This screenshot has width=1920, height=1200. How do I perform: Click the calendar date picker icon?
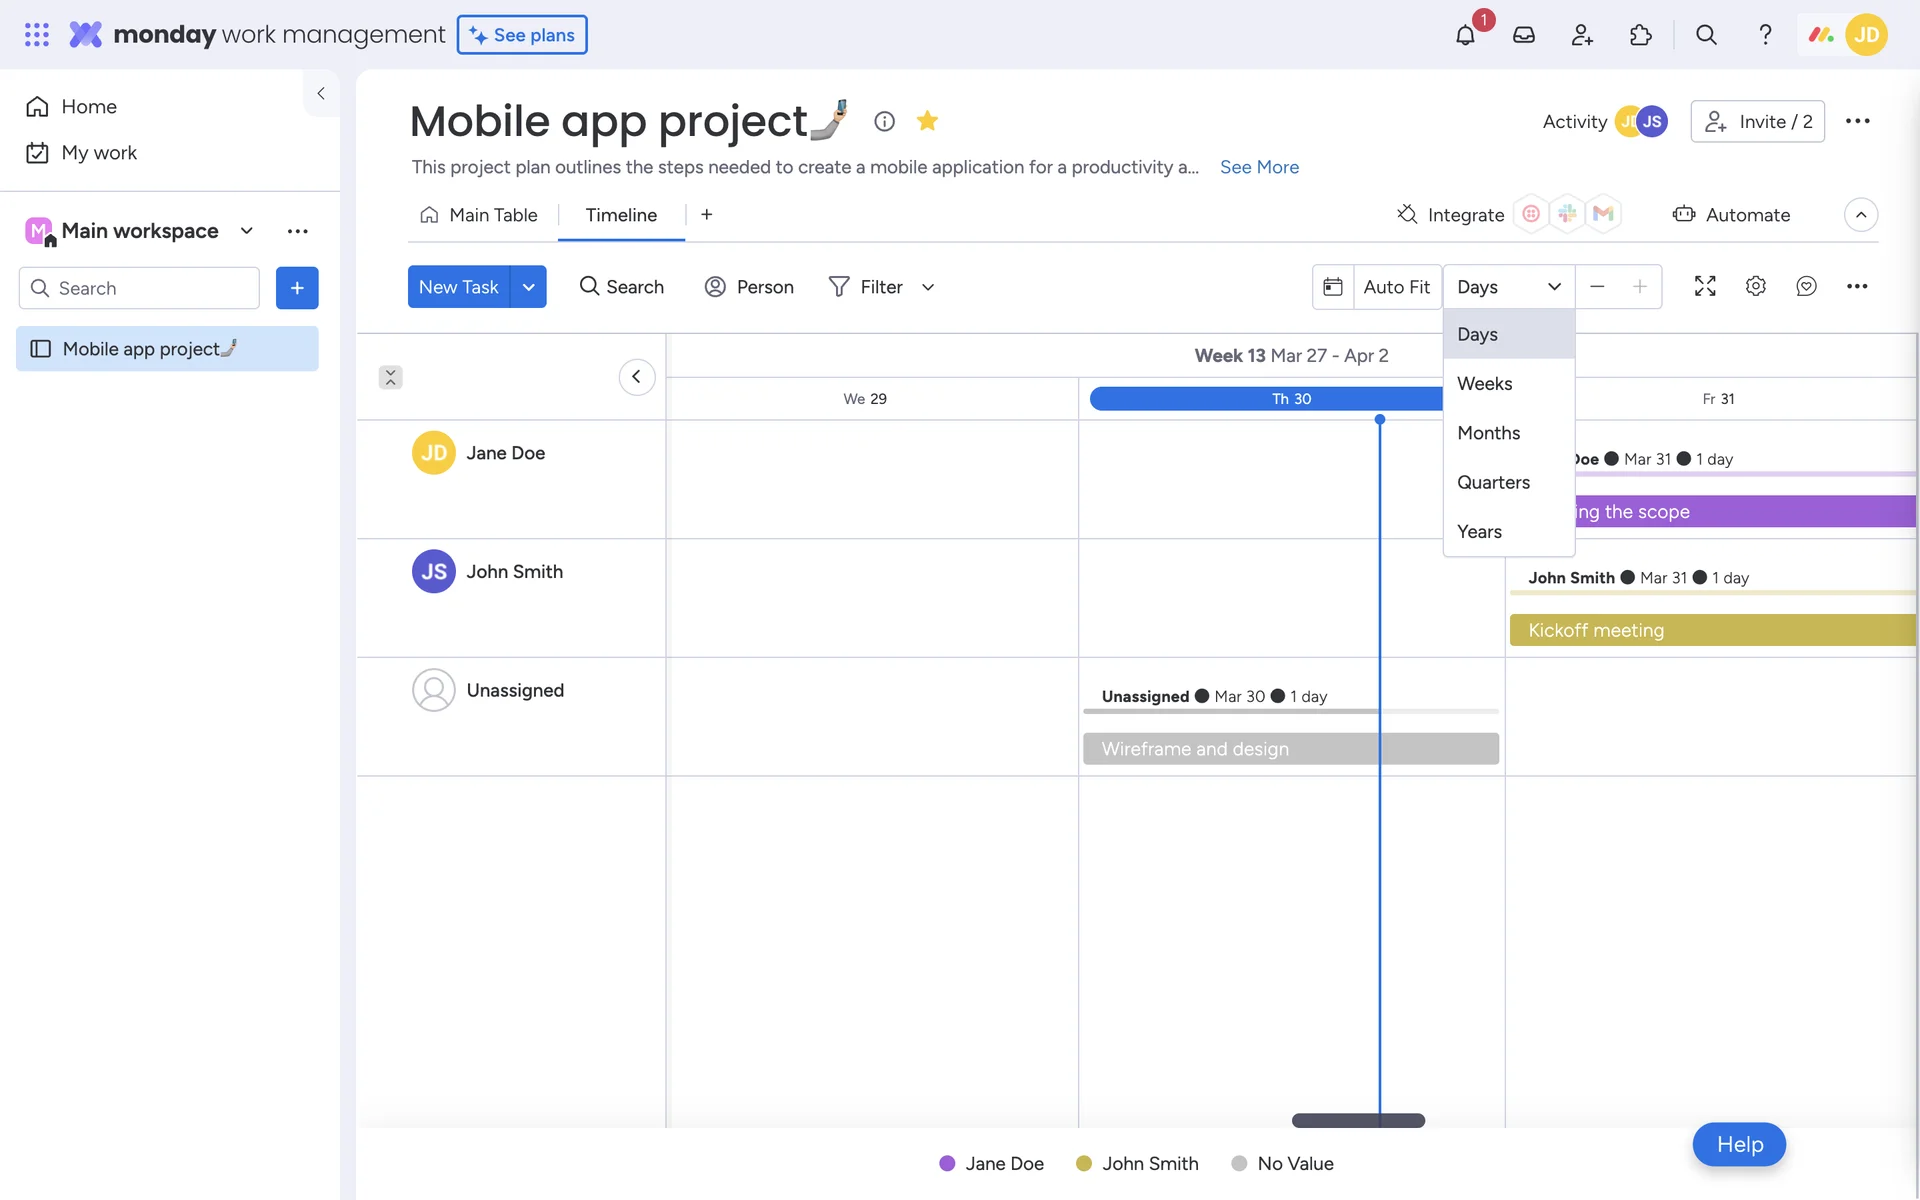[x=1333, y=287]
